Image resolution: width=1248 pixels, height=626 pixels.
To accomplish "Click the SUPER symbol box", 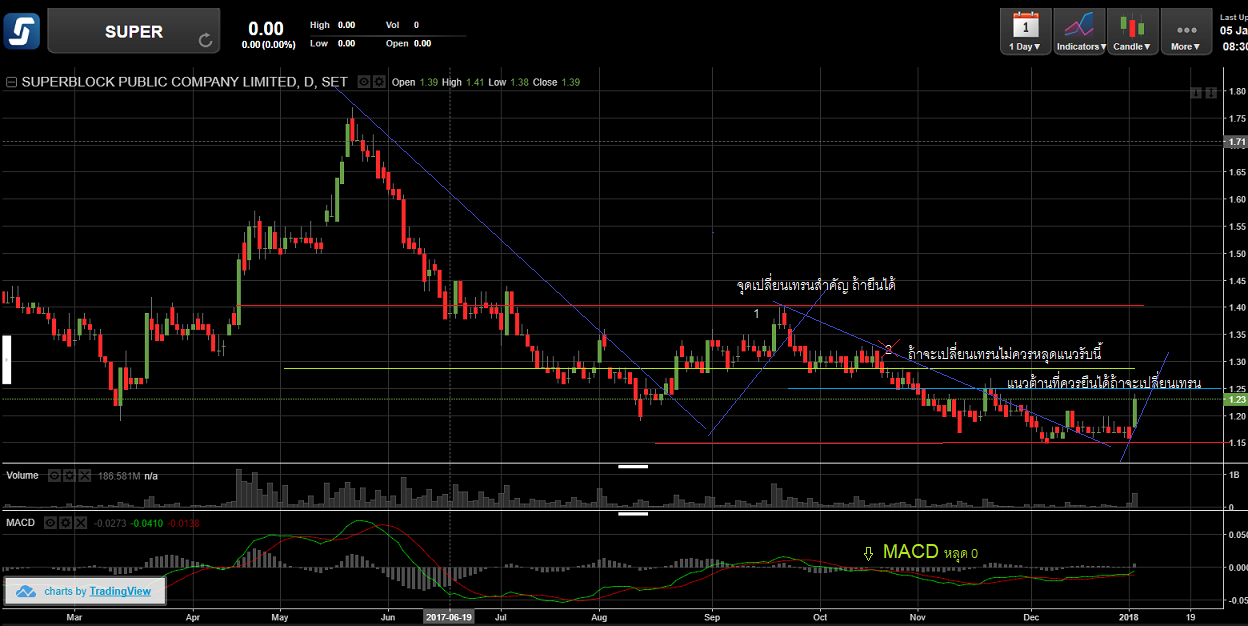I will (x=134, y=31).
